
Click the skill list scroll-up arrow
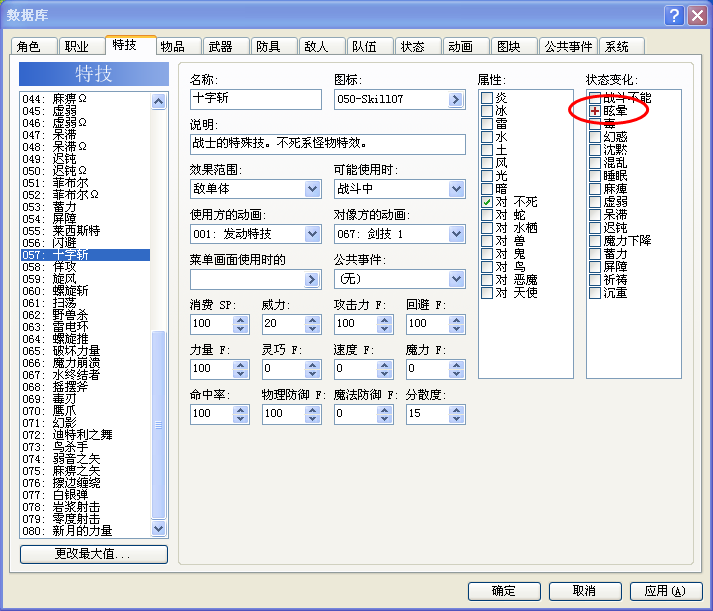[x=158, y=101]
